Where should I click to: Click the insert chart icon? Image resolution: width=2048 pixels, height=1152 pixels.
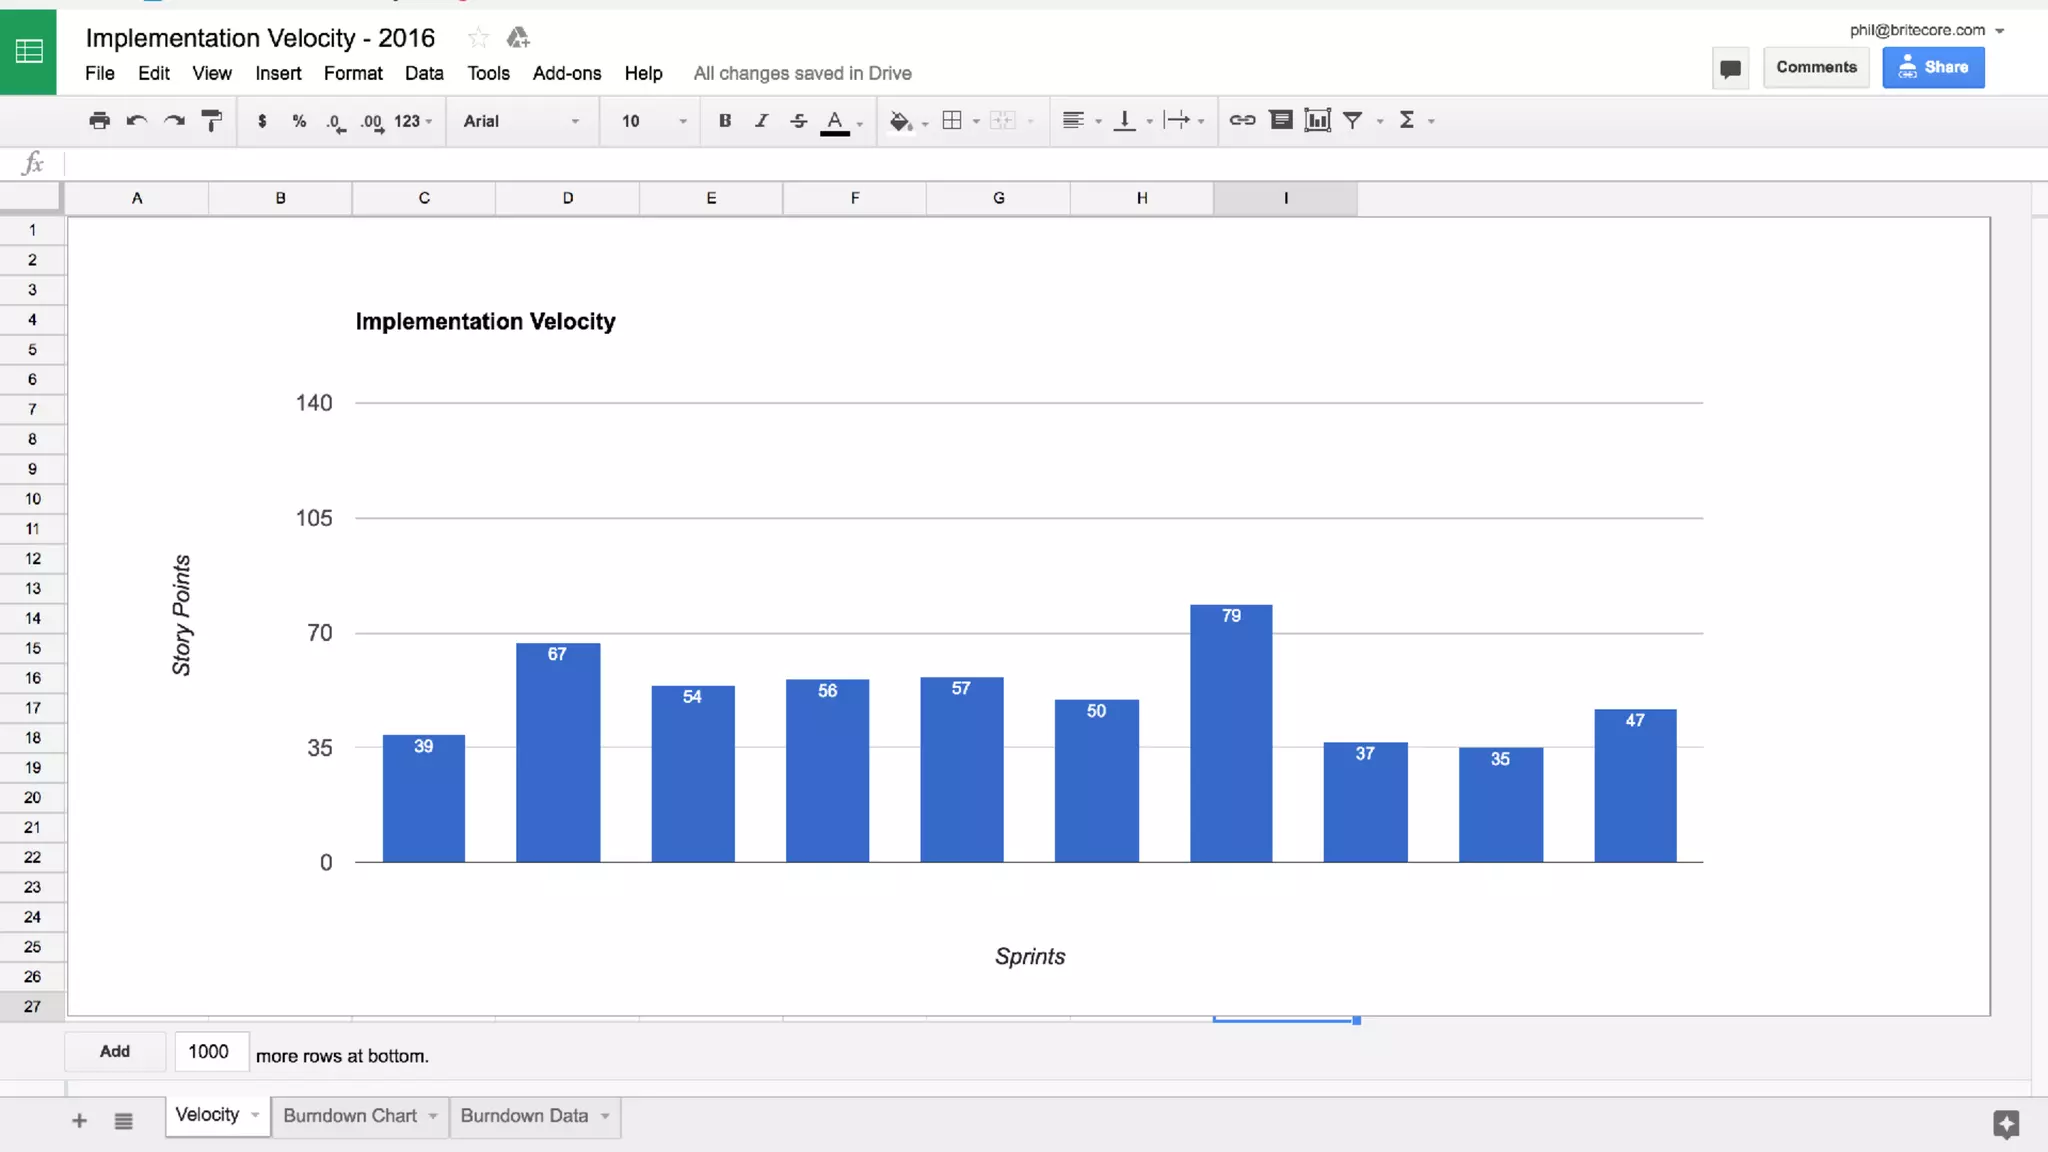pos(1318,120)
